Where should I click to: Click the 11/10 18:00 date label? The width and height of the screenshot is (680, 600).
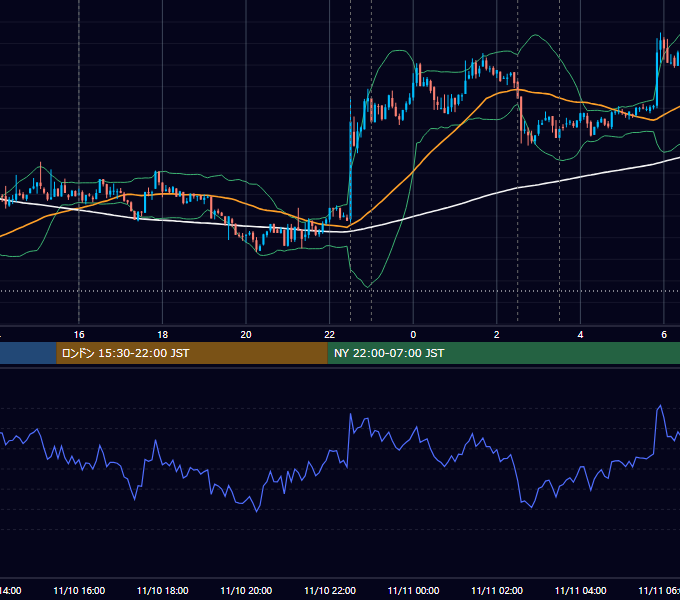click(x=163, y=591)
